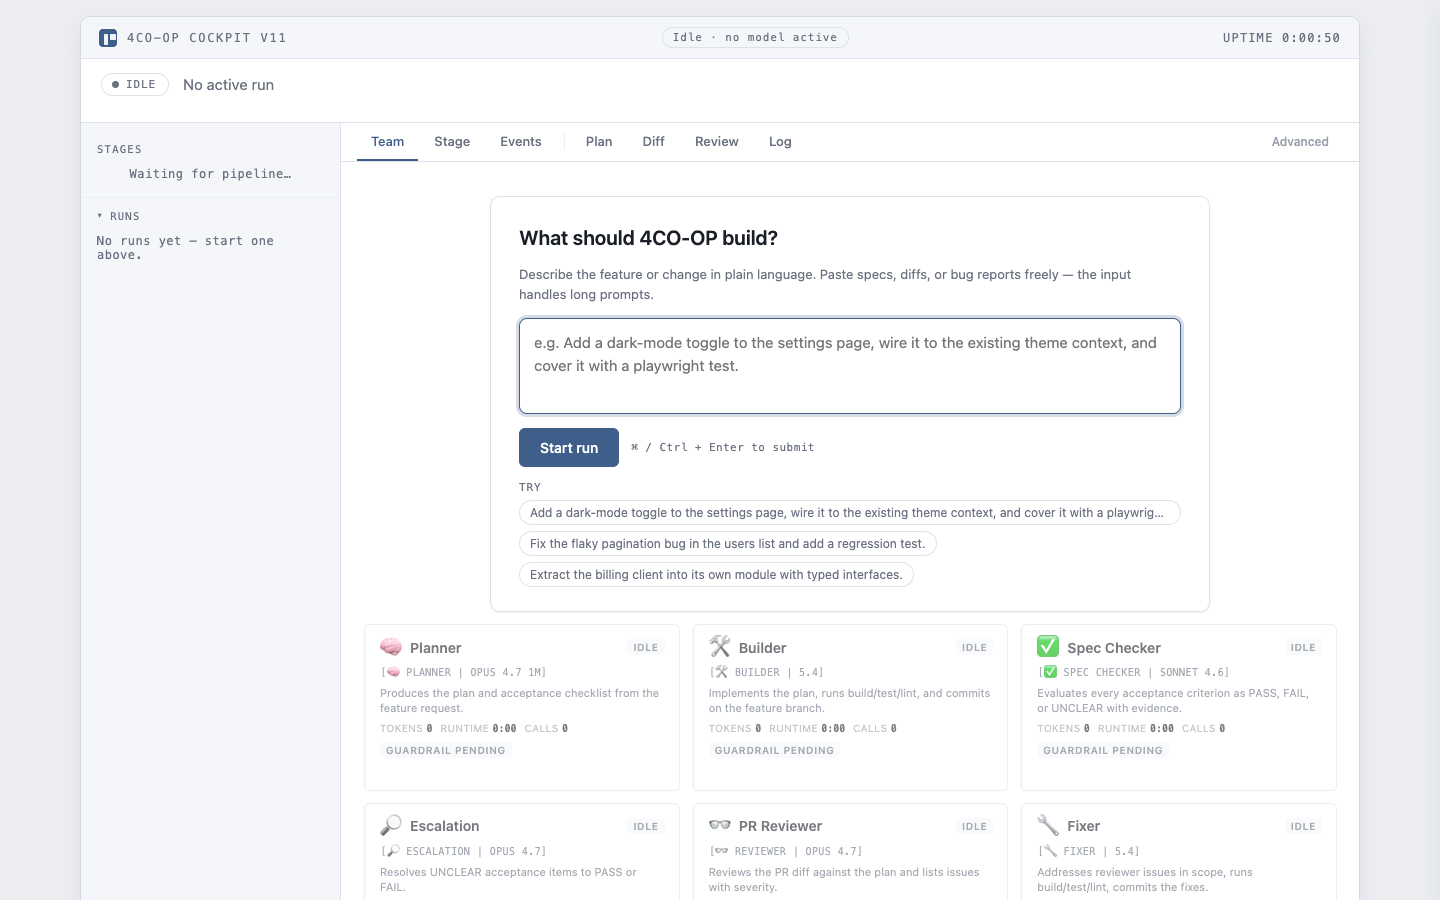Click the STAGES sidebar heading

pos(119,149)
